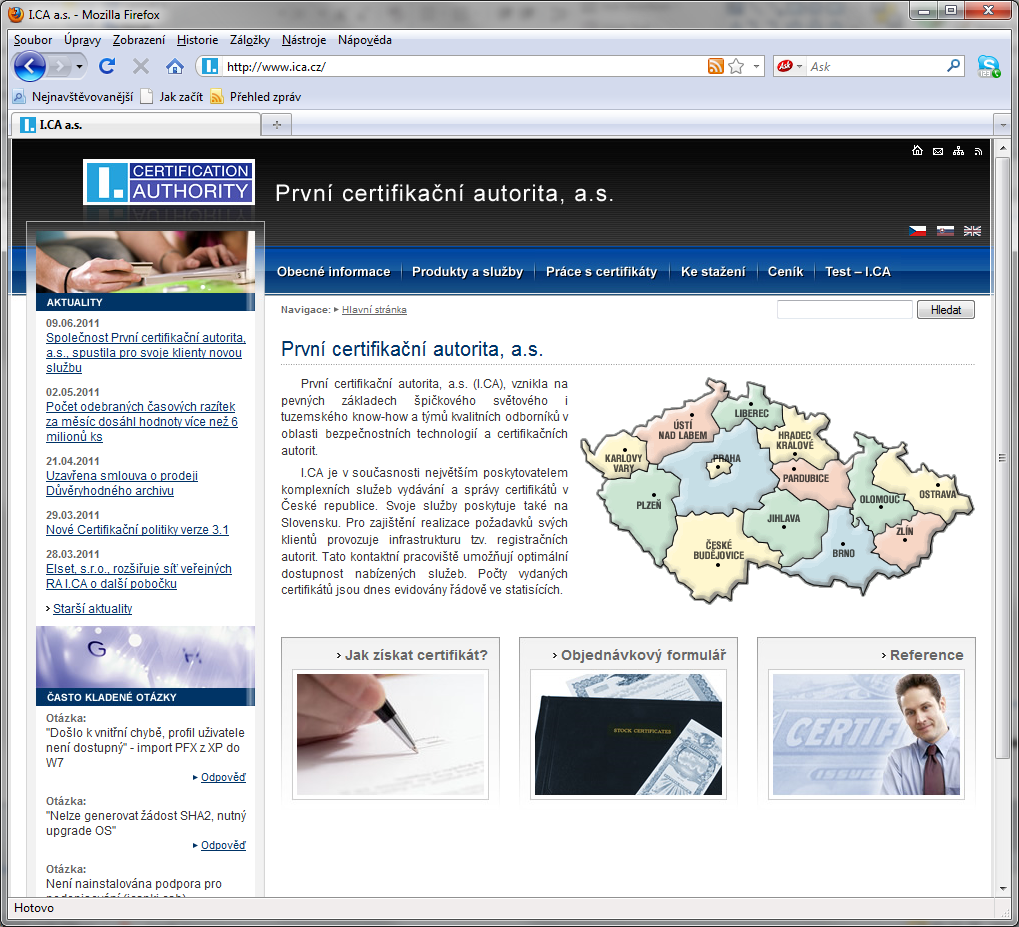
Task: Select the I.CA a.s. browser tab
Action: pos(136,125)
